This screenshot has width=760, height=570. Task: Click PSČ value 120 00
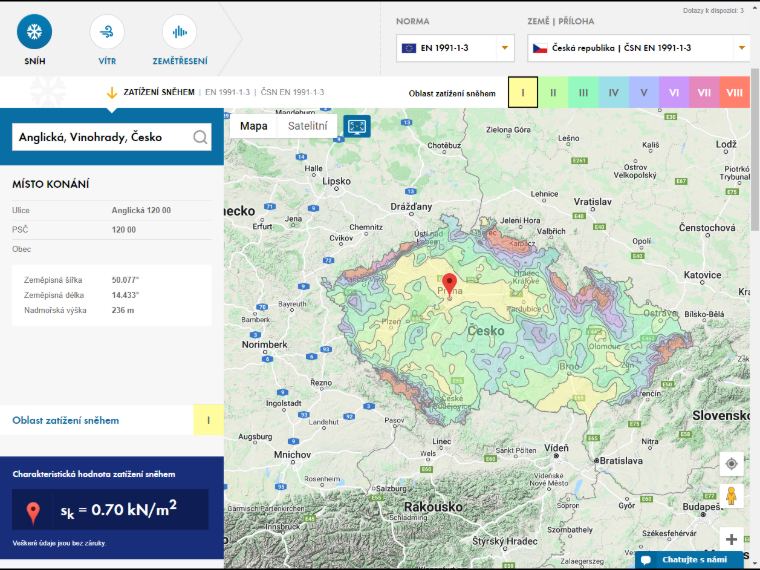tap(124, 230)
